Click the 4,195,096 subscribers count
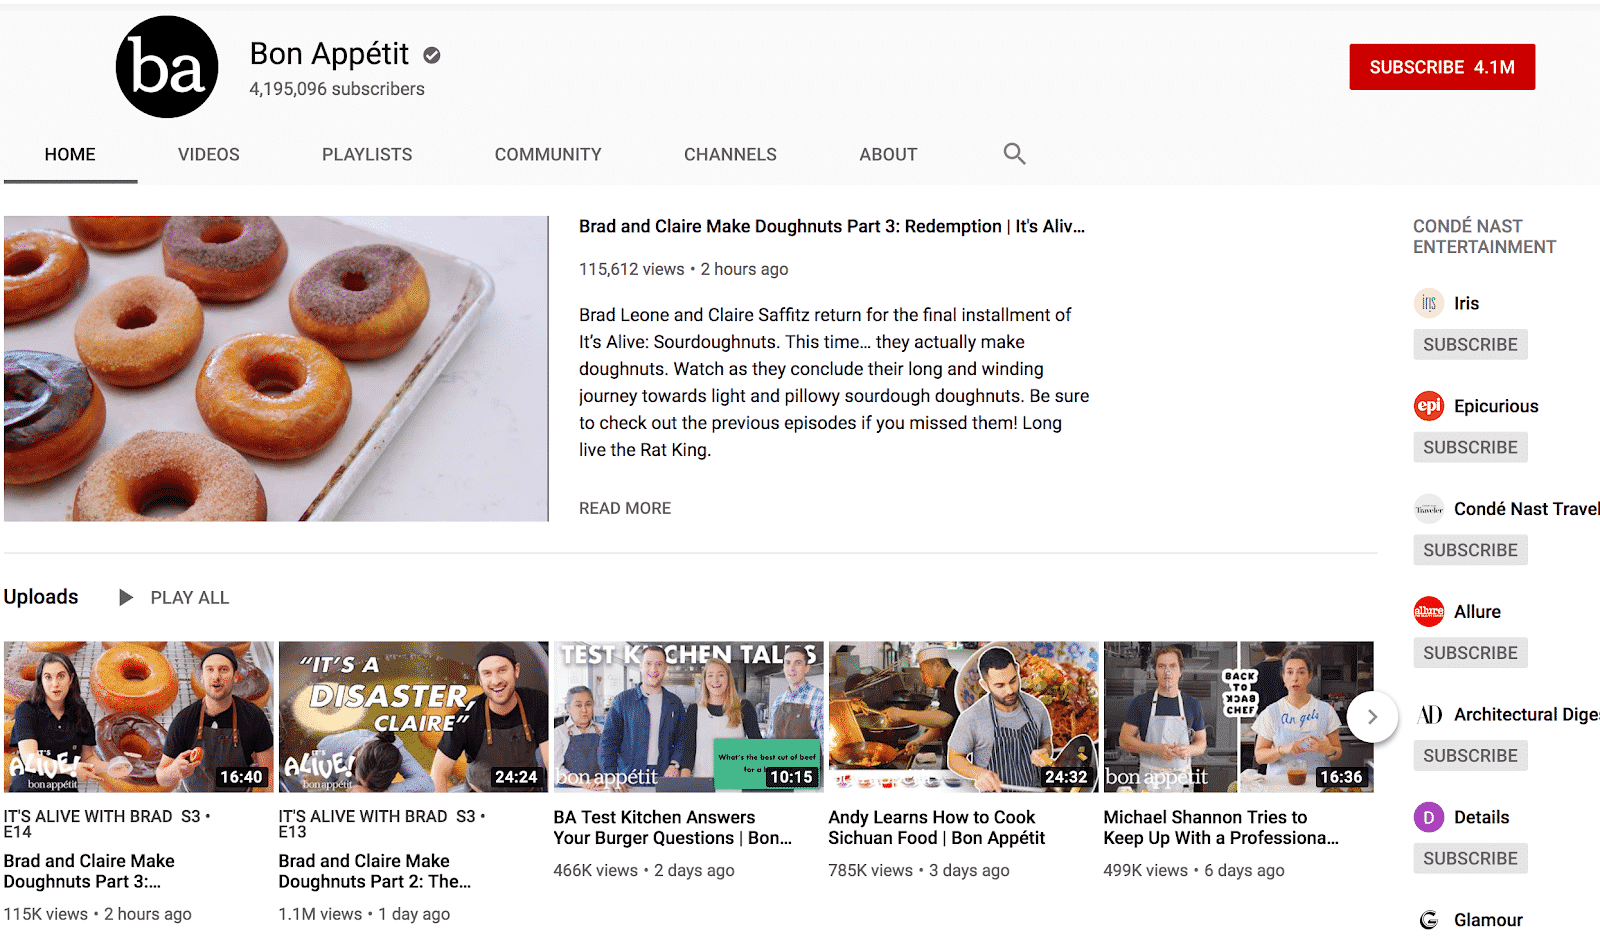 [x=337, y=89]
